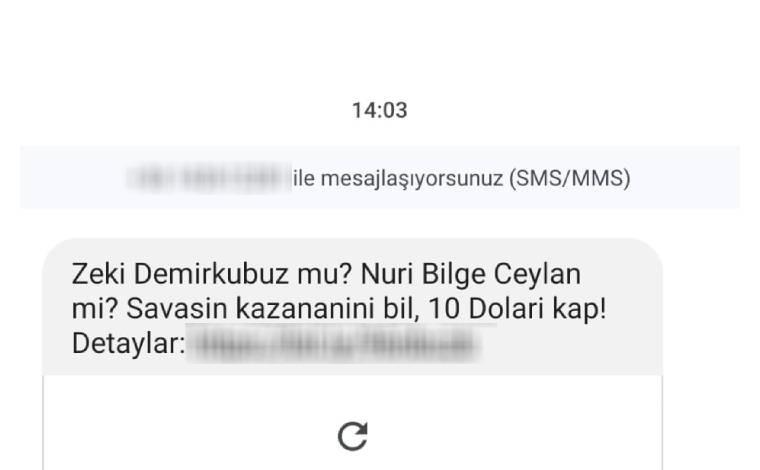The width and height of the screenshot is (760, 470).
Task: Tap the blurred link after Detaylar:
Action: (x=333, y=344)
